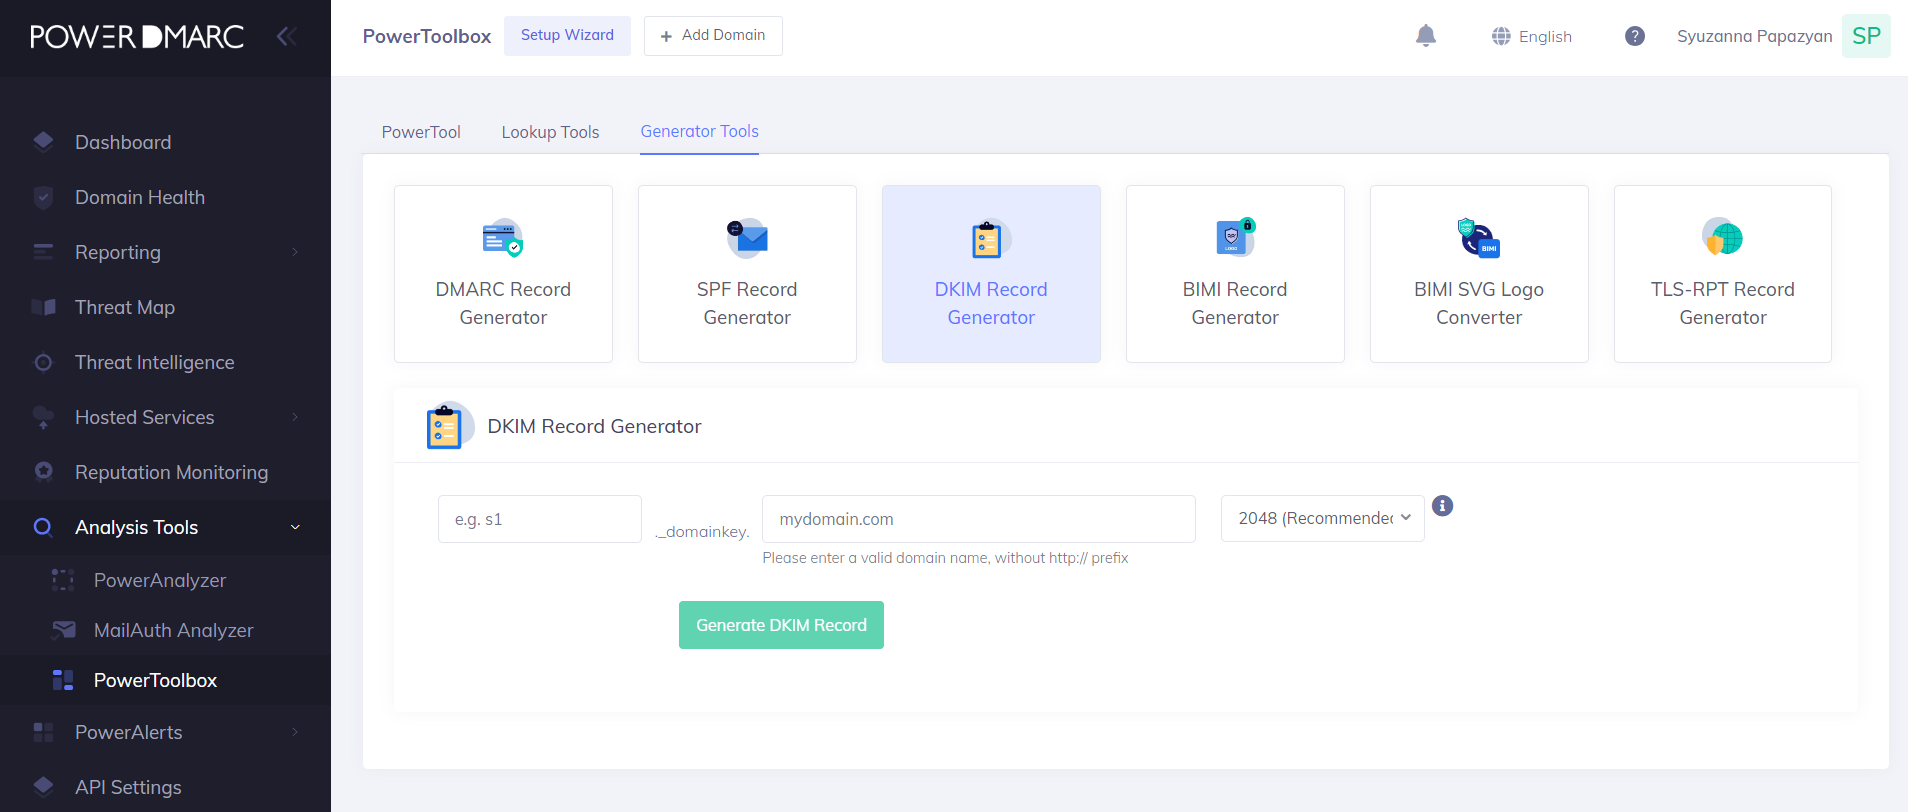1908x812 pixels.
Task: Switch to the PowerTool tab
Action: coord(421,132)
